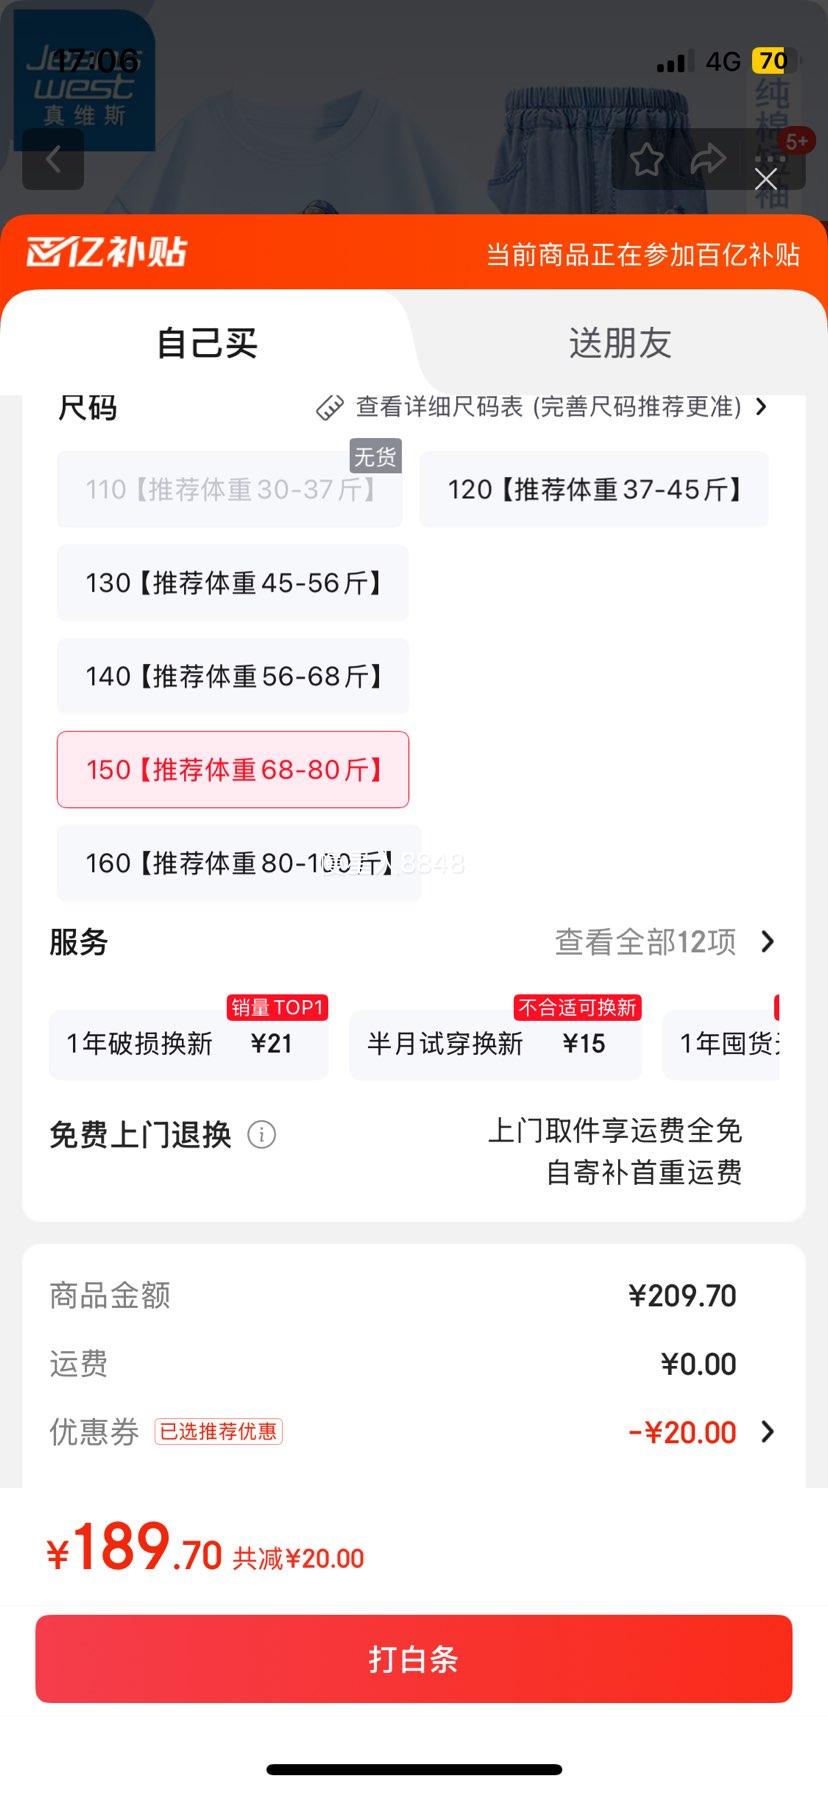Switch to 自己买 tab

coord(207,343)
